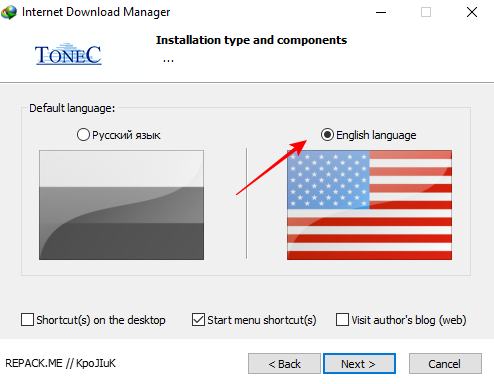The width and height of the screenshot is (494, 384).
Task: Close the installer window
Action: tap(472, 12)
